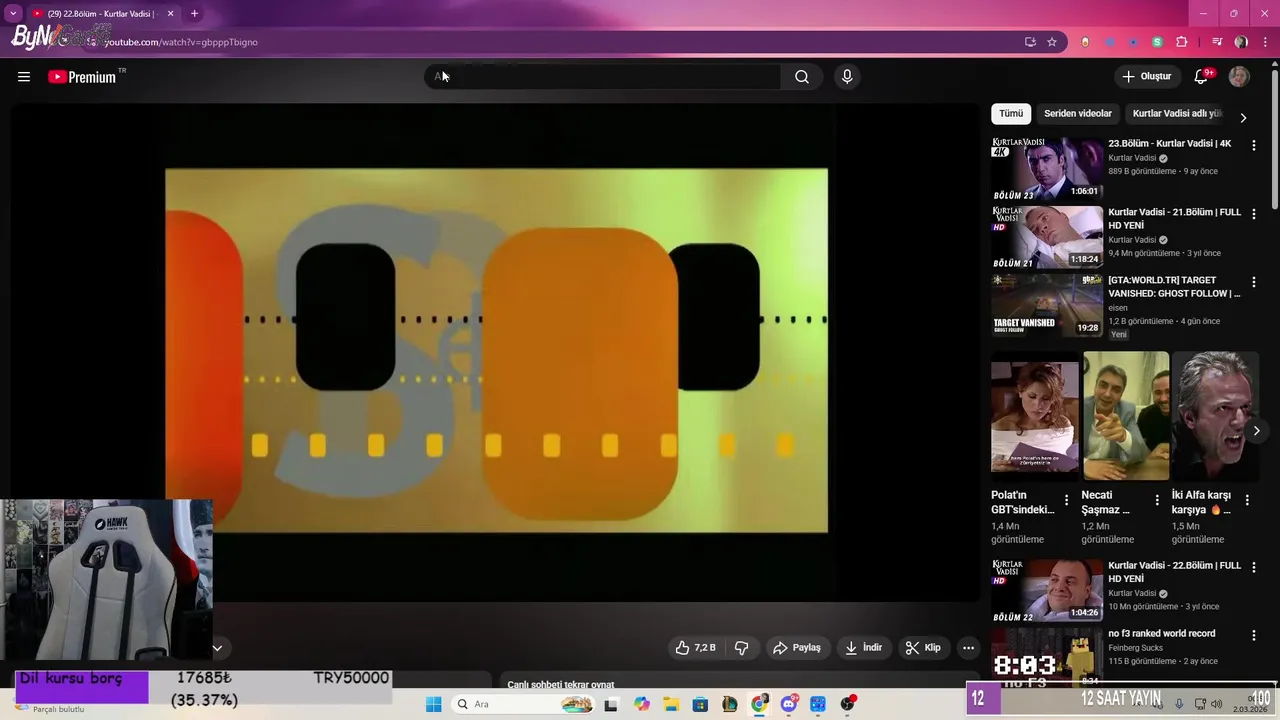The height and width of the screenshot is (720, 1280).
Task: Open Microsoft Store from taskbar
Action: point(700,704)
